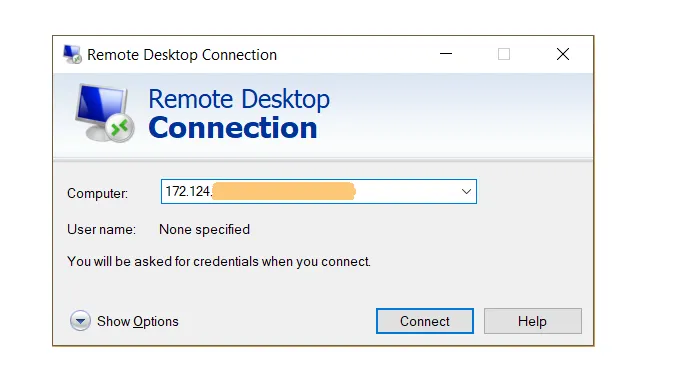Click the Connect button
This screenshot has height=391, width=678.
tap(425, 321)
